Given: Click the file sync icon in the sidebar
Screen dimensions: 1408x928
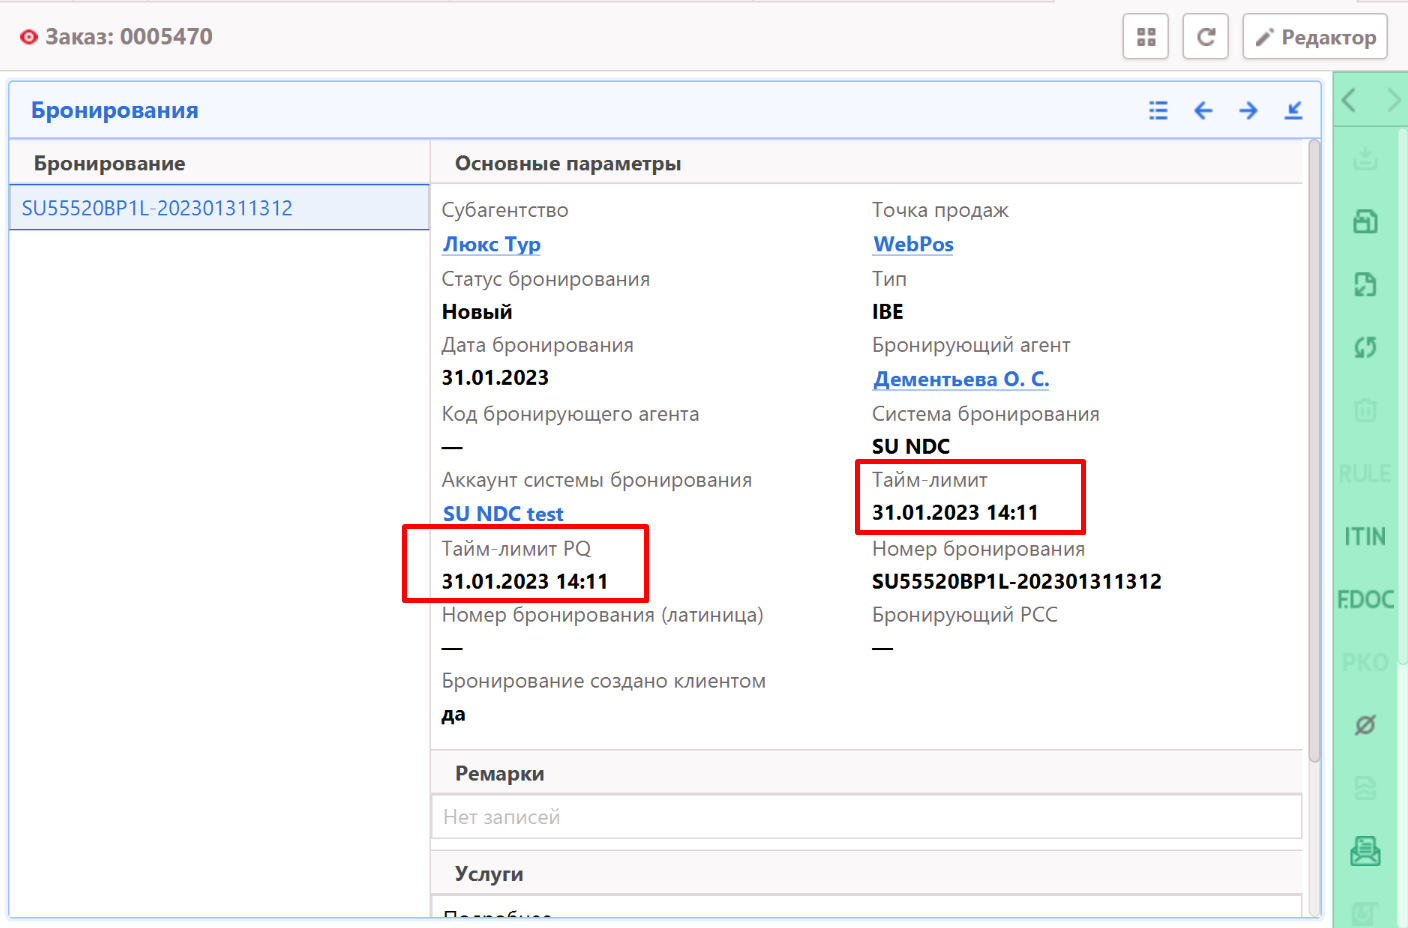Looking at the screenshot, I should pos(1365,284).
